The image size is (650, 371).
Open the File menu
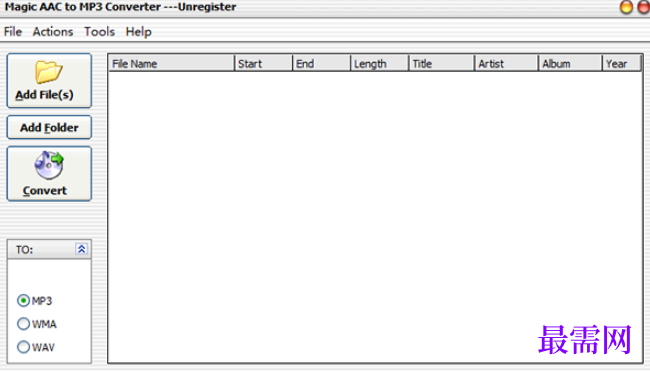click(x=13, y=32)
